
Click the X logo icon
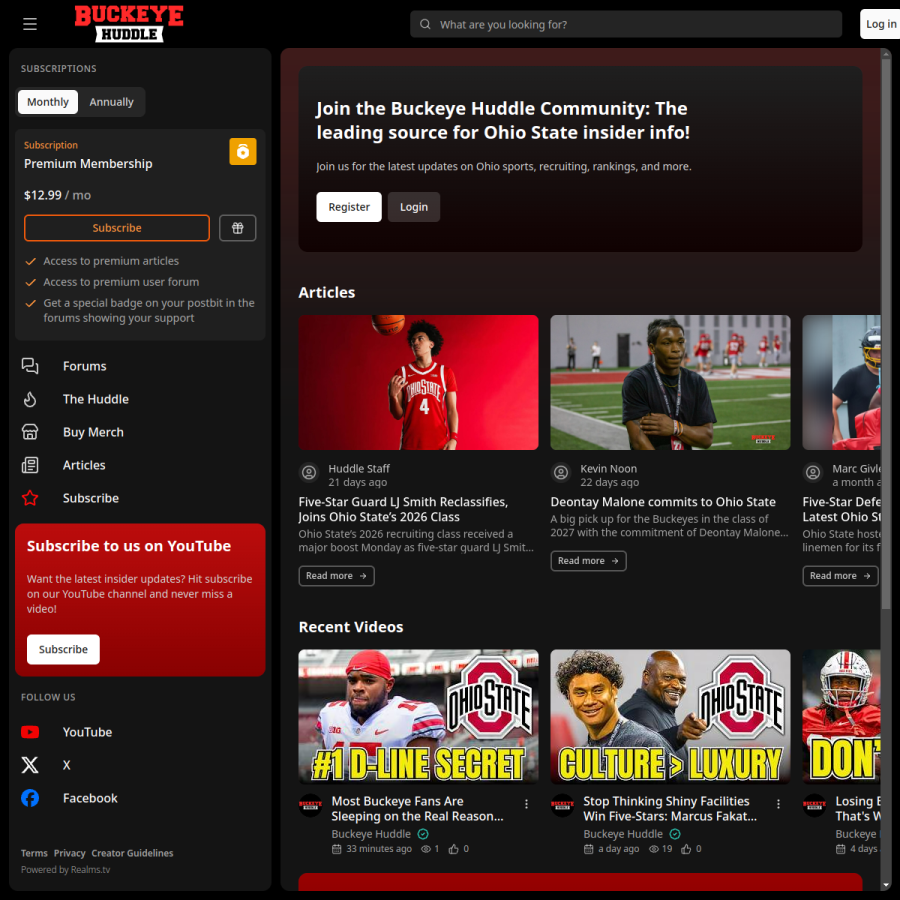tap(30, 765)
